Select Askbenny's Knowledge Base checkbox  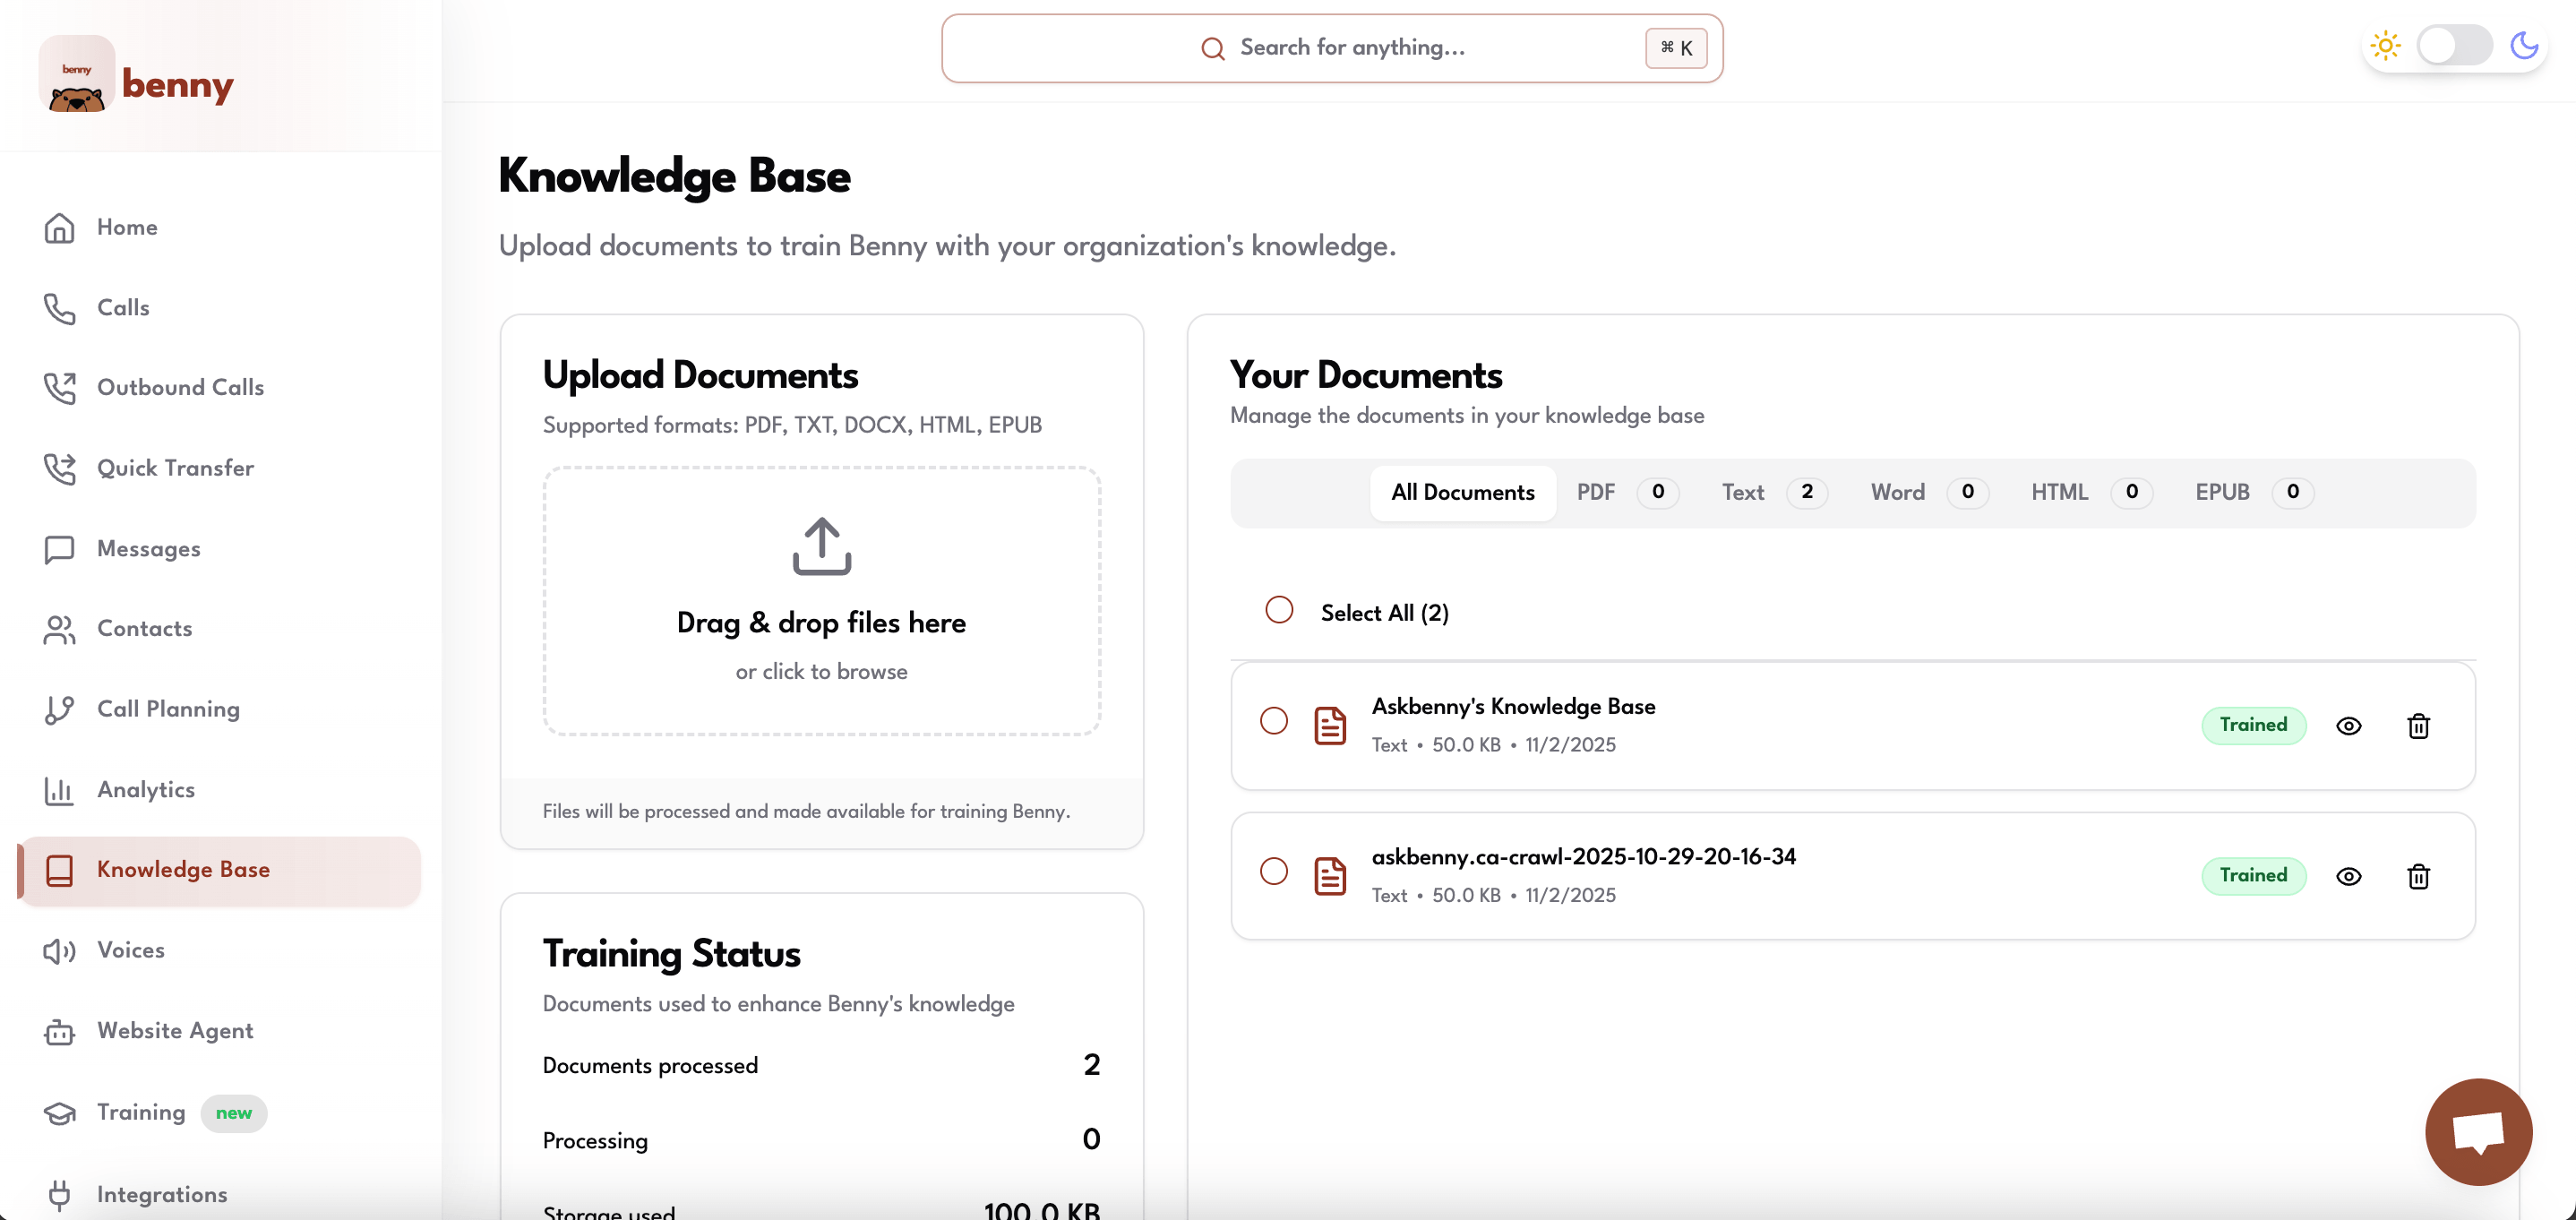(x=1274, y=721)
